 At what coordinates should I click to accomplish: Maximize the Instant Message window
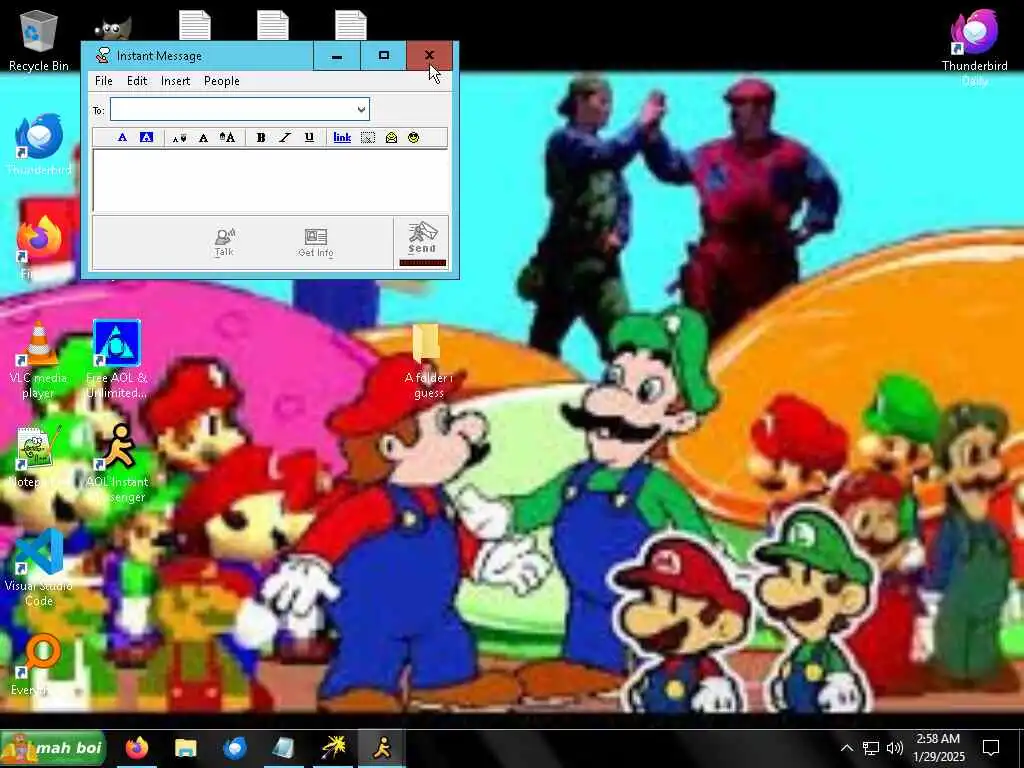point(383,56)
